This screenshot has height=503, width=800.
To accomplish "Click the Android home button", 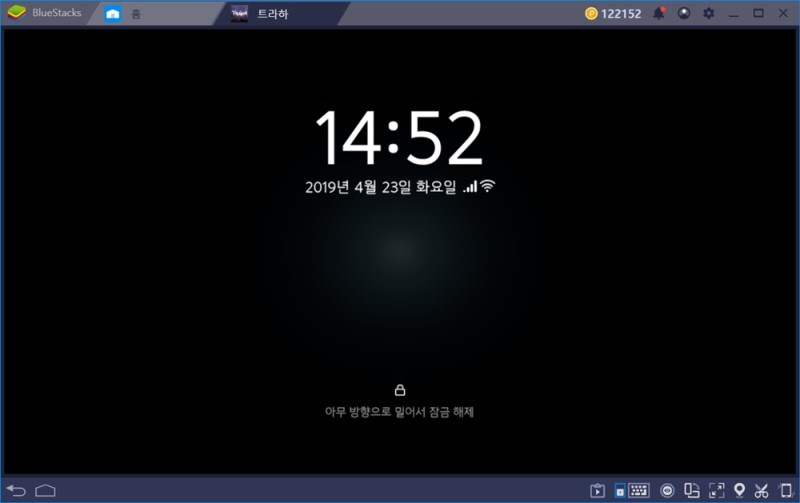I will (45, 490).
